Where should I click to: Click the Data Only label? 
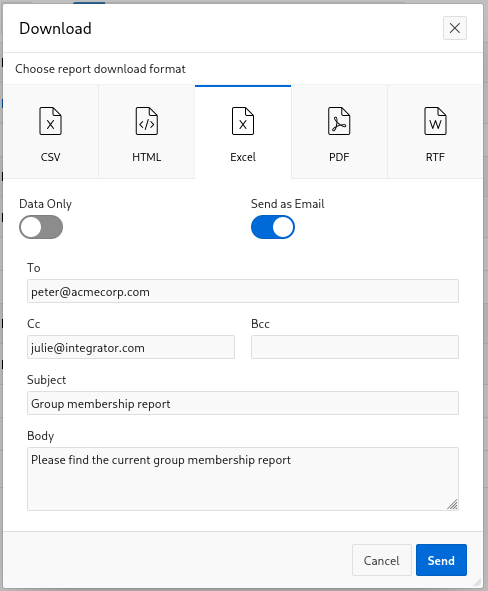[x=46, y=204]
